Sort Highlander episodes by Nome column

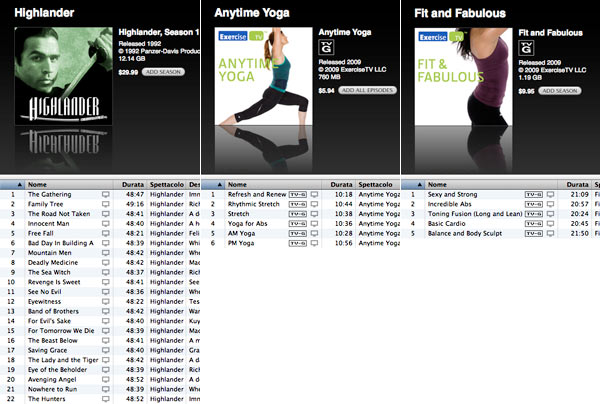click(60, 184)
